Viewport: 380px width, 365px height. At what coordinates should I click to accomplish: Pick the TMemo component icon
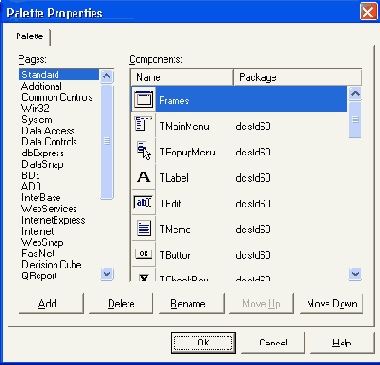click(144, 228)
